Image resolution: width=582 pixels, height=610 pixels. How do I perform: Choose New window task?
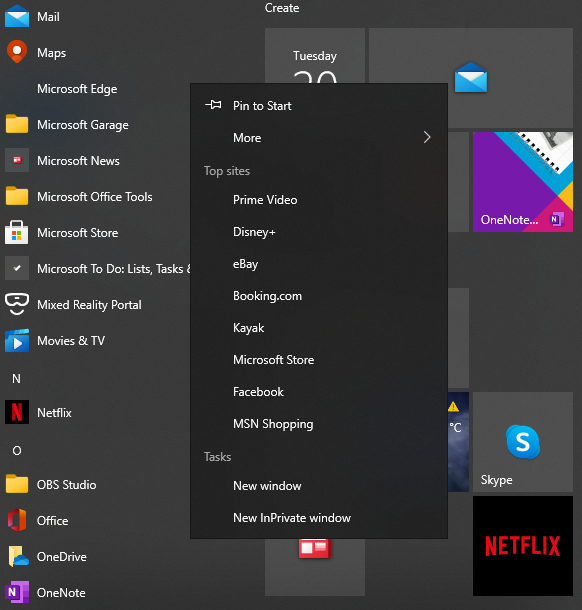pos(319,486)
